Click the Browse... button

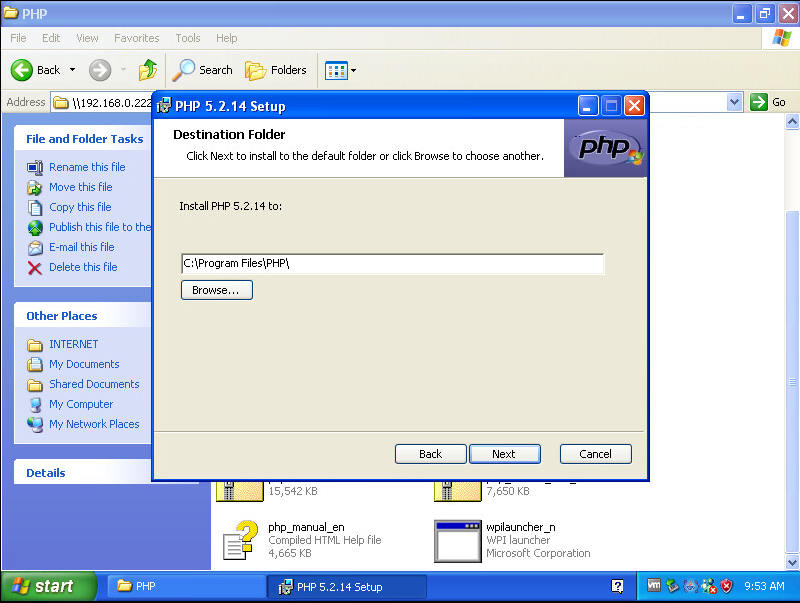tap(216, 290)
